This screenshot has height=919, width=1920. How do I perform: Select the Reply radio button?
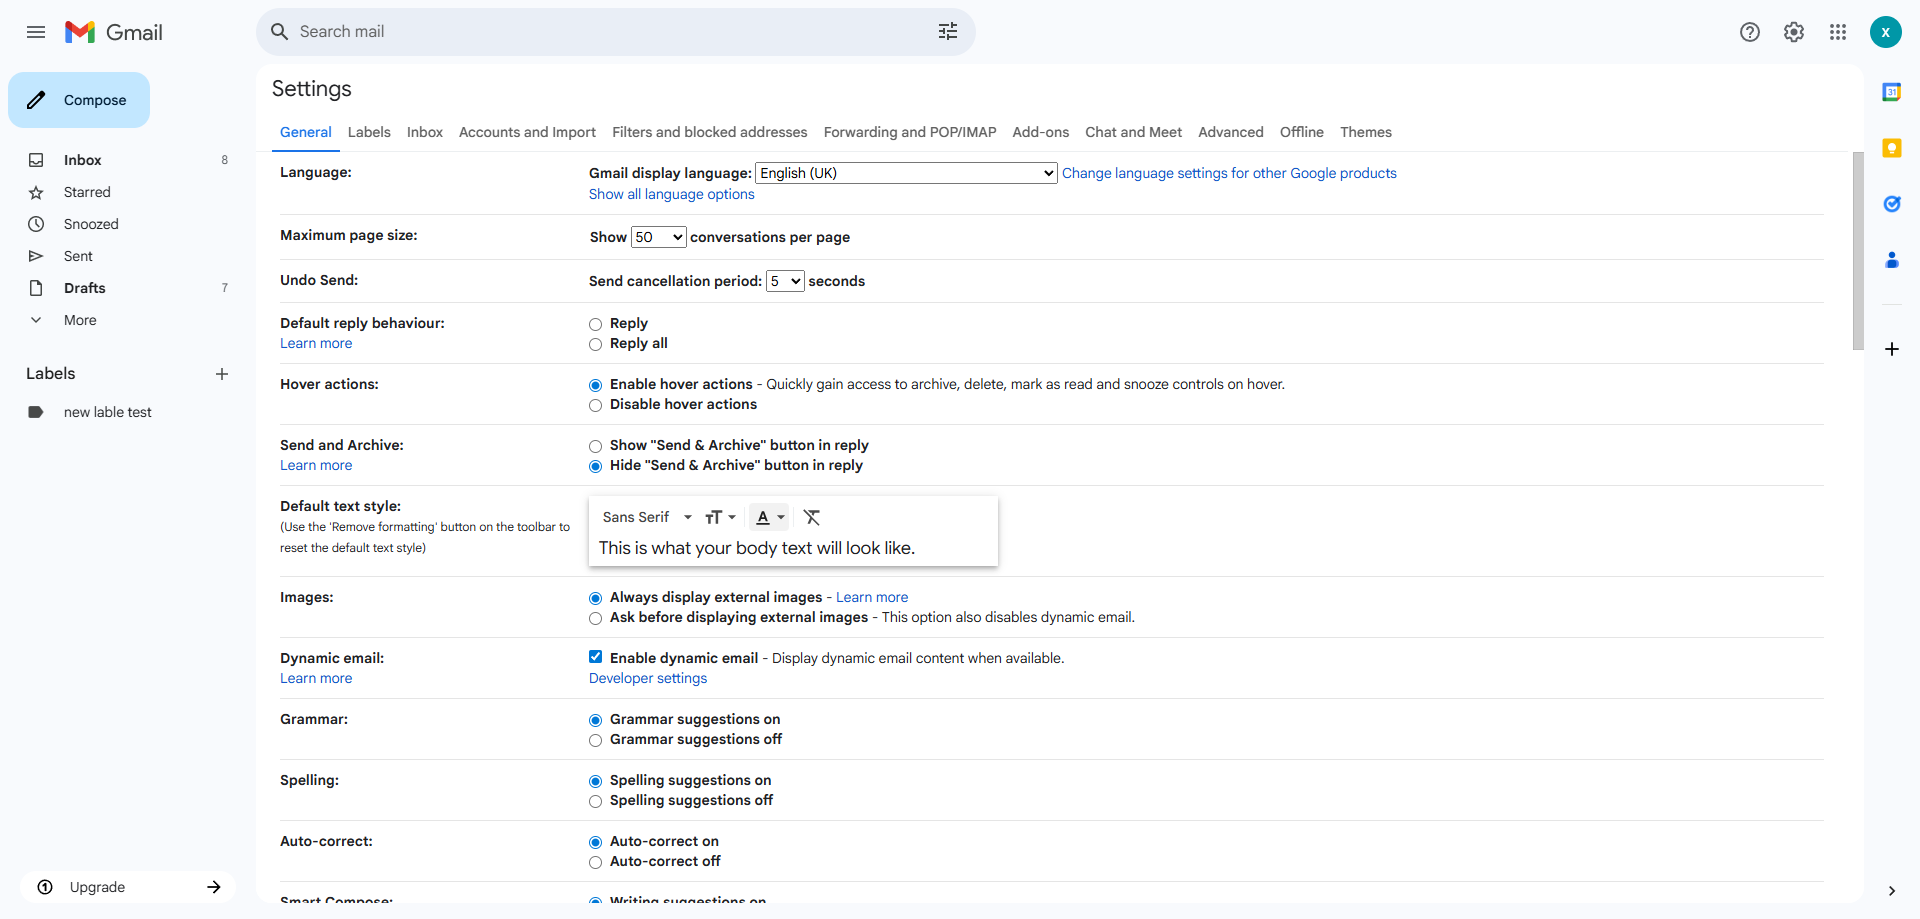[596, 324]
